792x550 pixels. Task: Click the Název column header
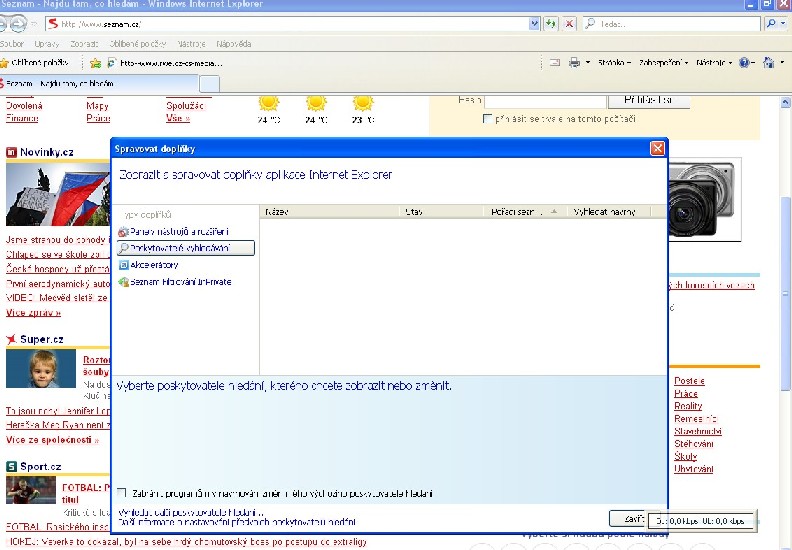(x=330, y=212)
